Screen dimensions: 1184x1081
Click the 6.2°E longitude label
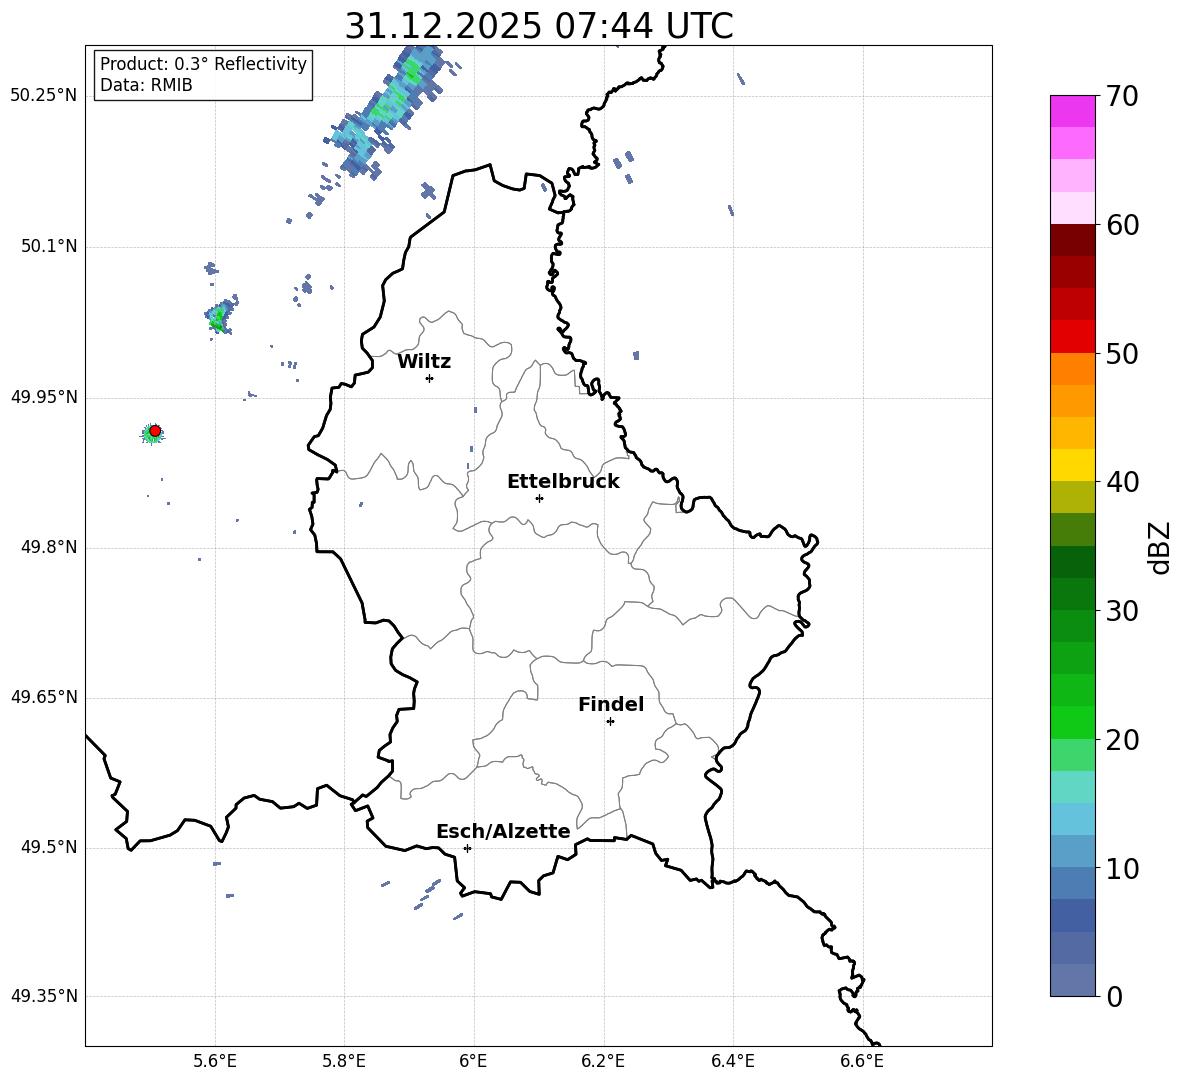(x=603, y=1061)
